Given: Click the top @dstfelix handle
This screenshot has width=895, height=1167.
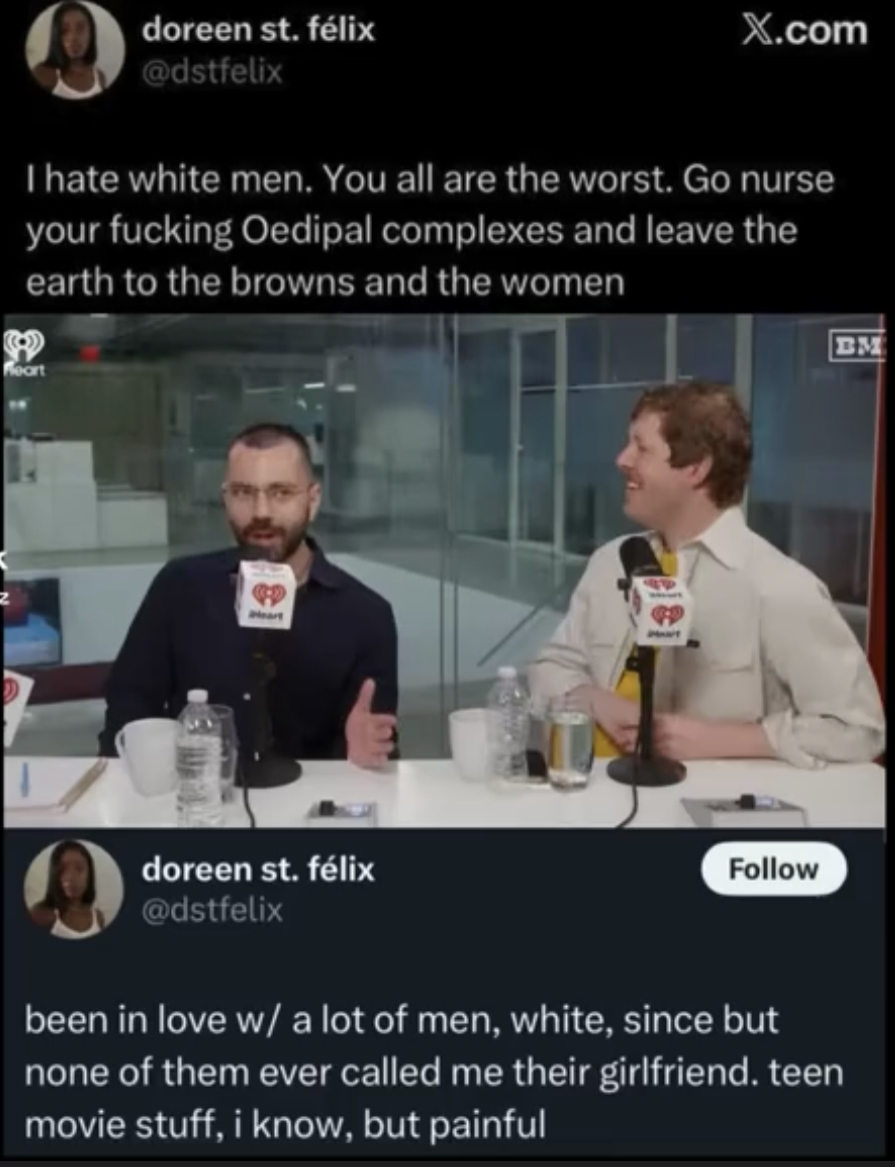Looking at the screenshot, I should click(212, 71).
